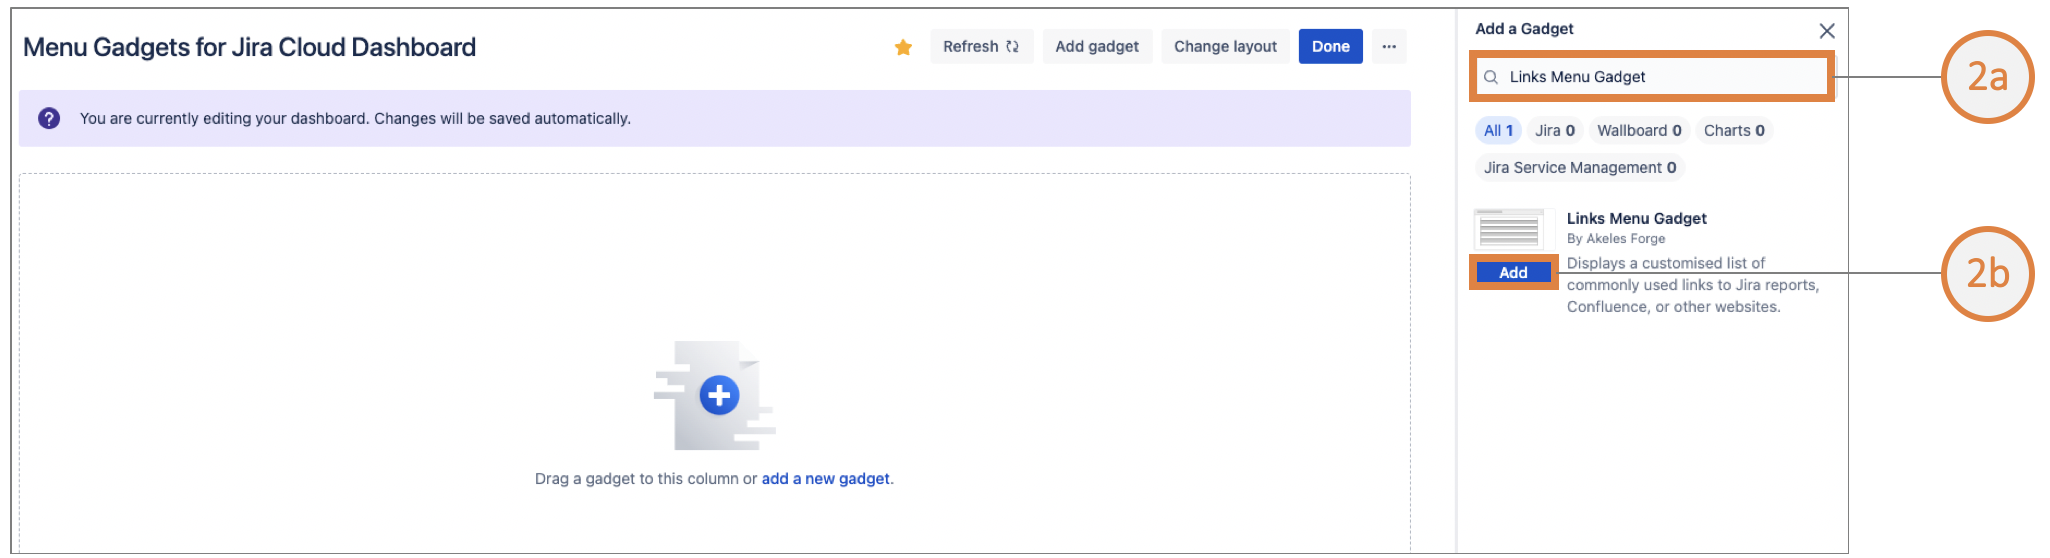Viewport: 2050px width, 558px height.
Task: Select the All filter tab
Action: pos(1497,131)
